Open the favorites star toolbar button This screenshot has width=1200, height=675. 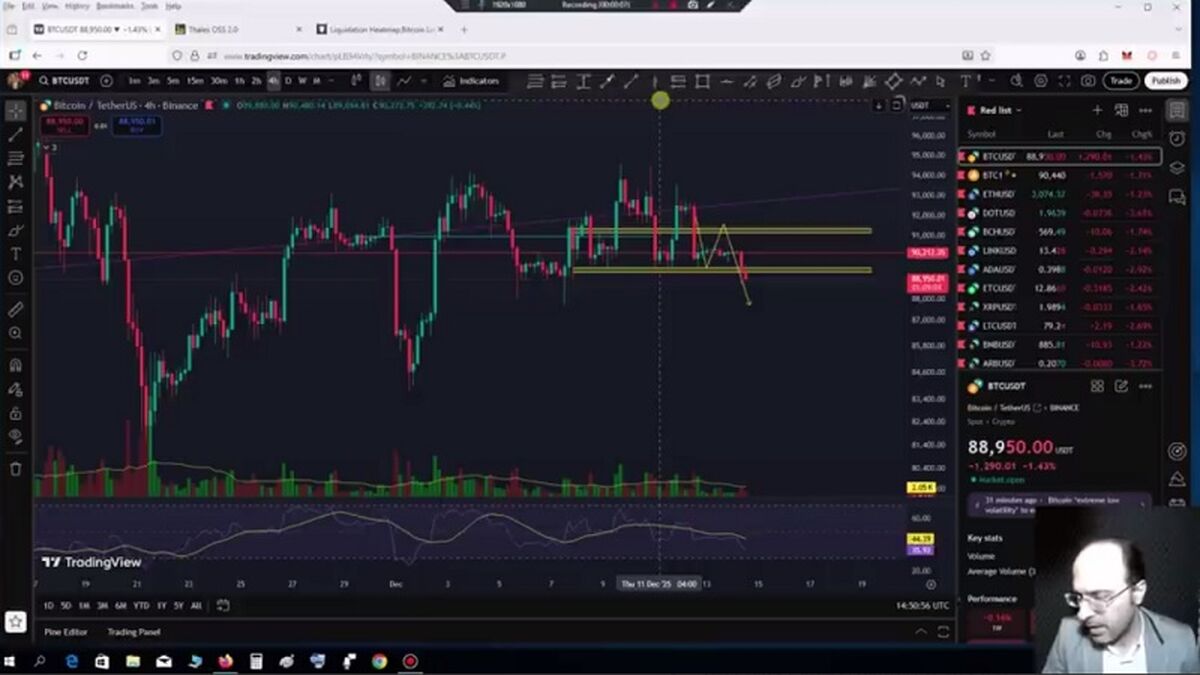click(15, 621)
